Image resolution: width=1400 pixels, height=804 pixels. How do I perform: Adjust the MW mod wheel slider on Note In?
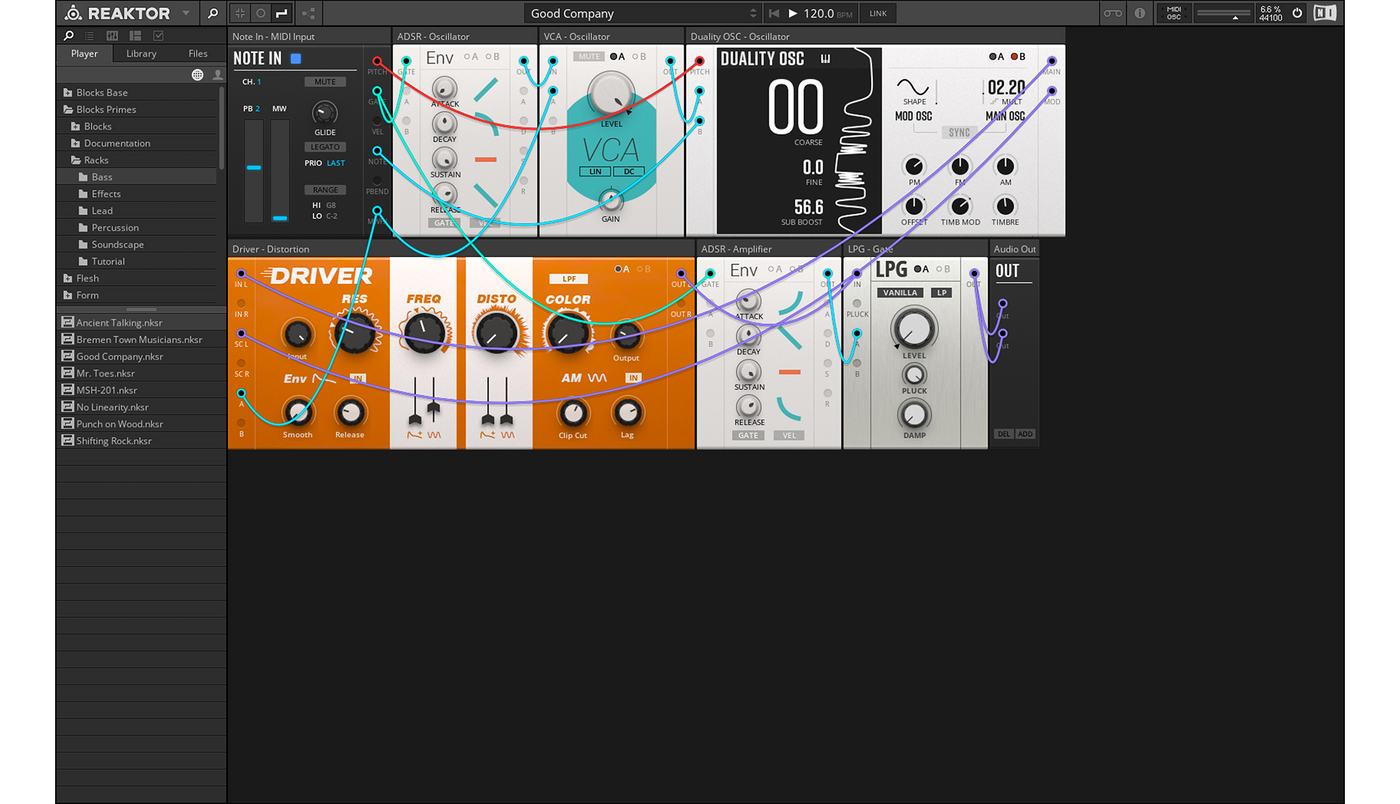pos(280,170)
